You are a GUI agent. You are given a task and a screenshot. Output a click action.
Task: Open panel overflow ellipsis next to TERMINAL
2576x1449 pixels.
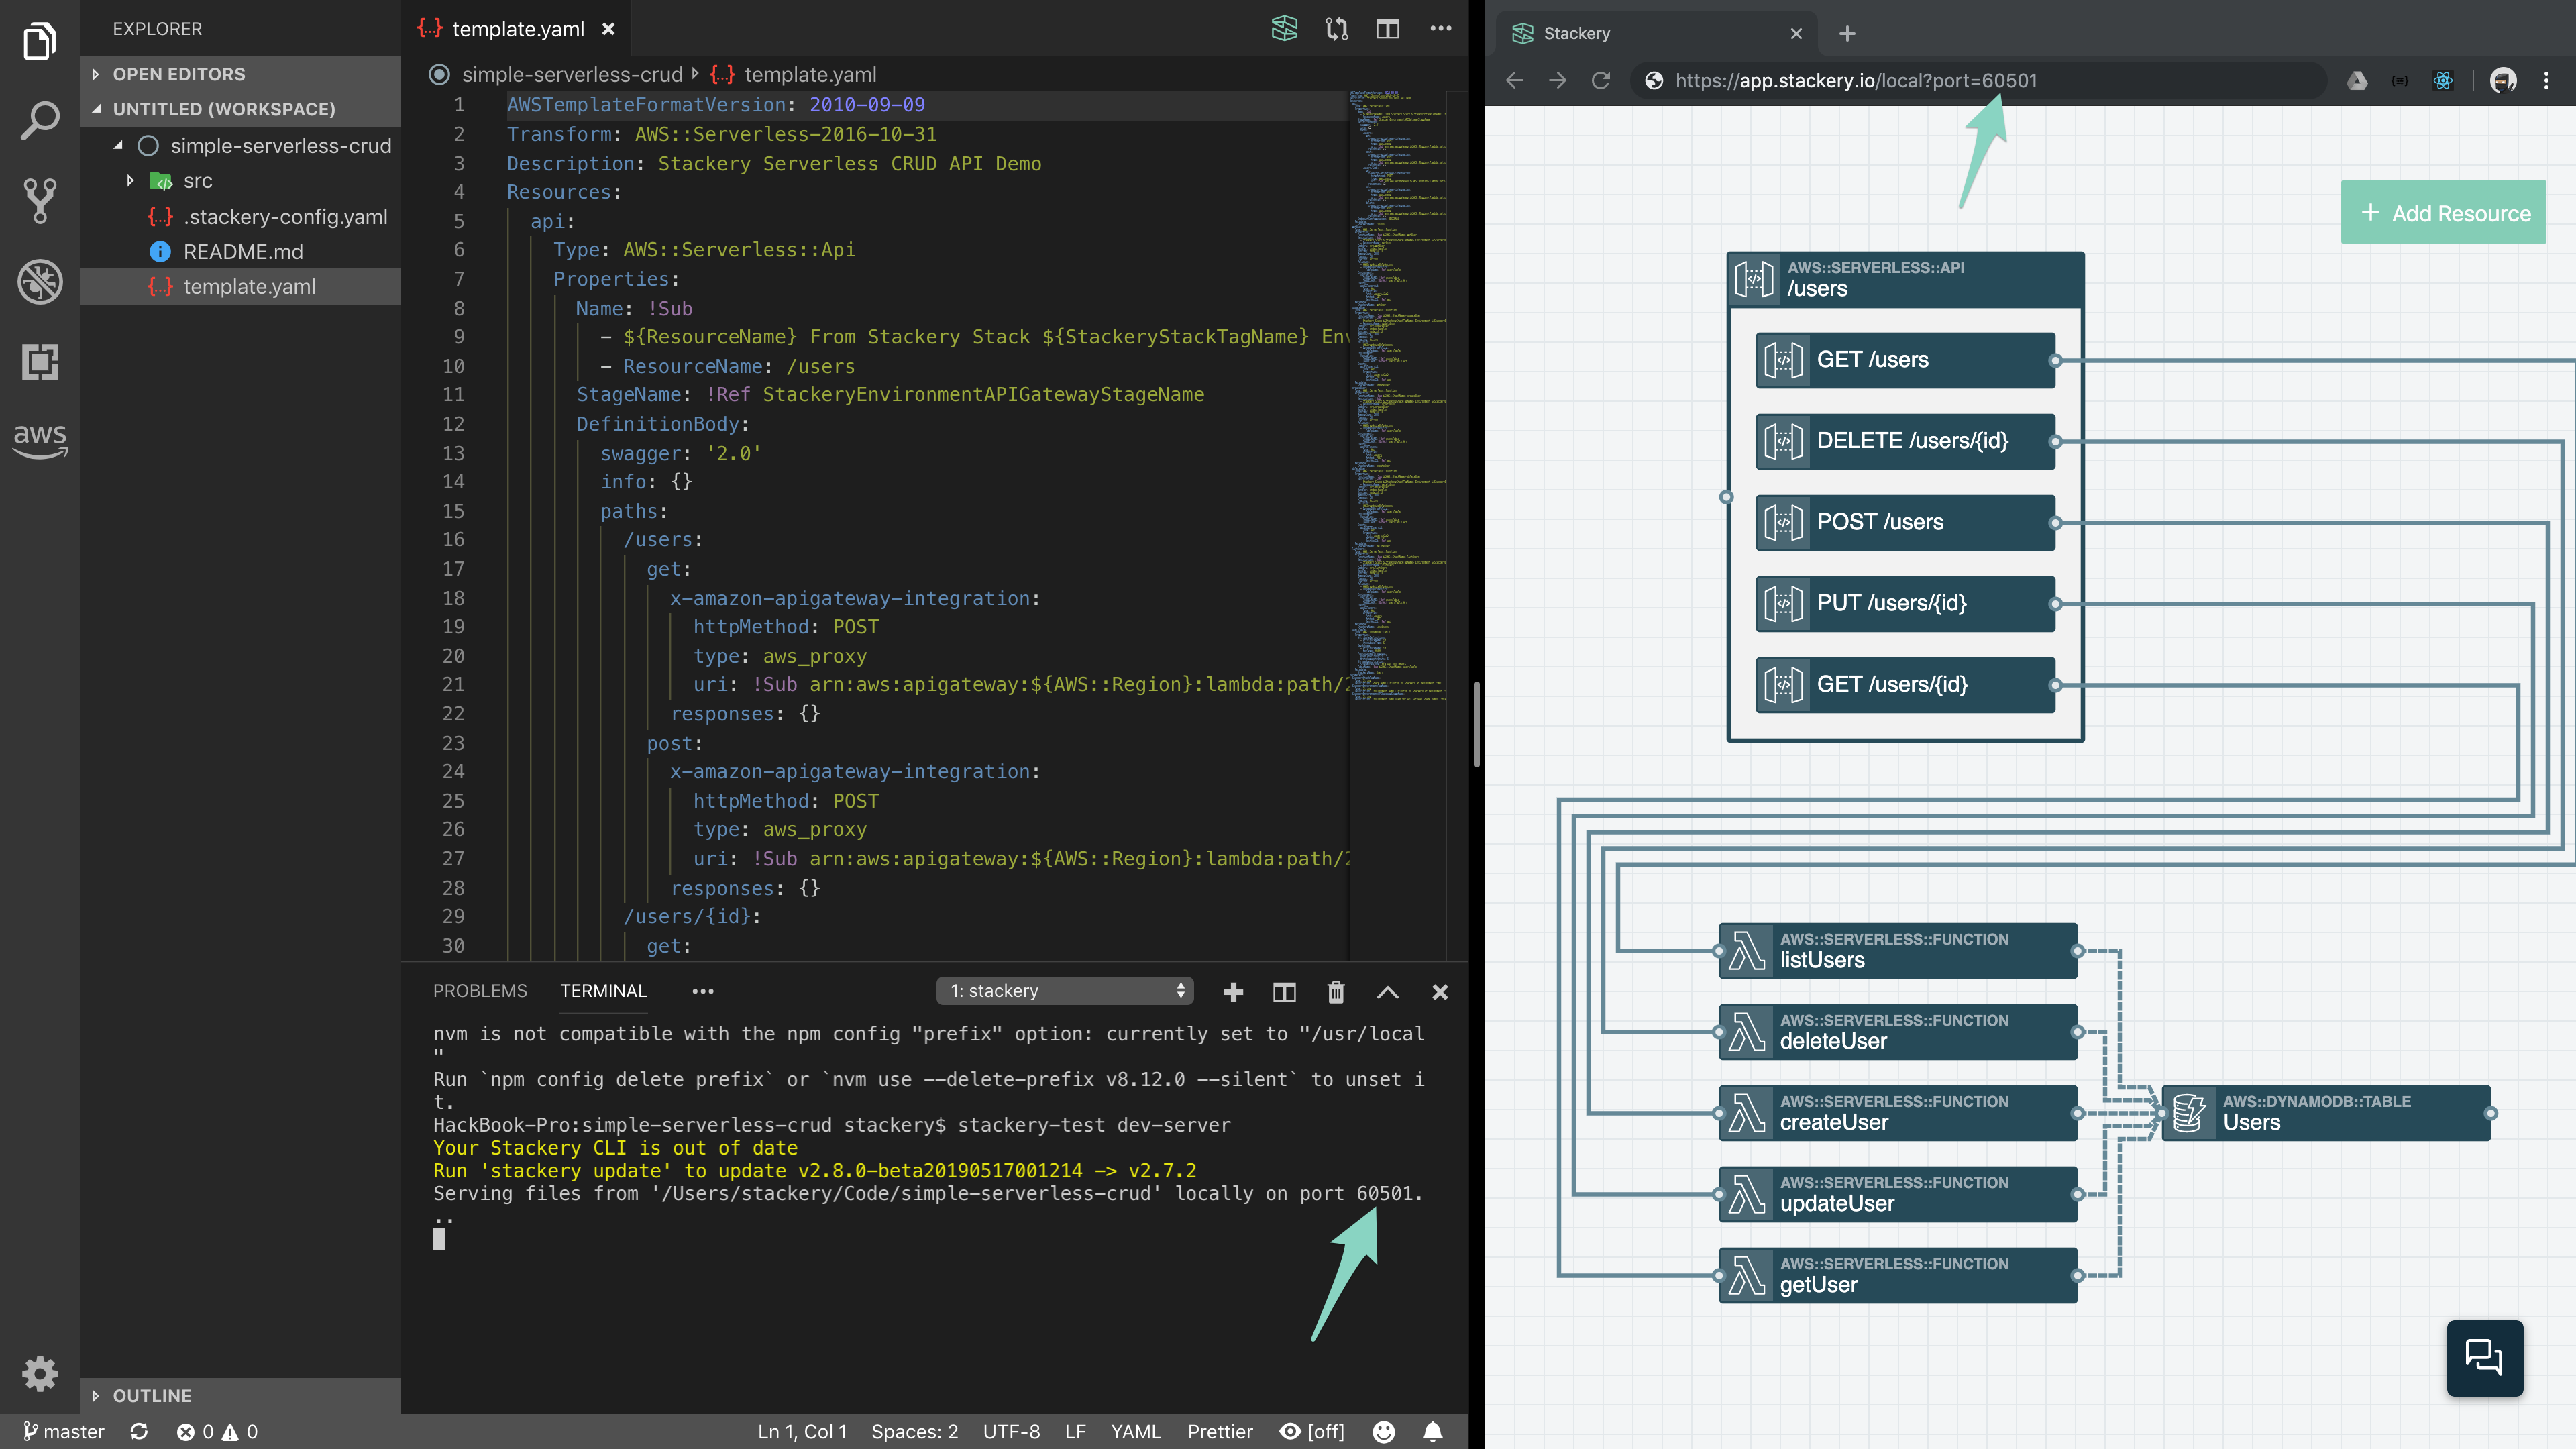(703, 991)
